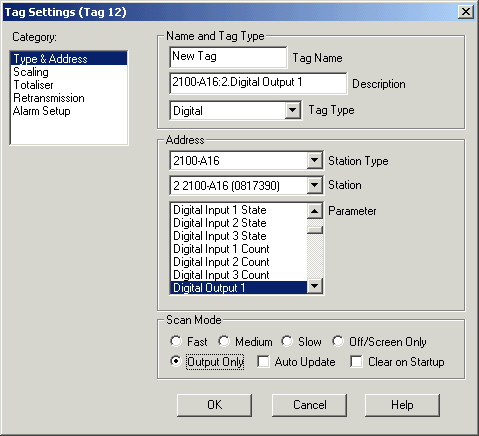Select the Fast scan mode radio button

(x=176, y=341)
